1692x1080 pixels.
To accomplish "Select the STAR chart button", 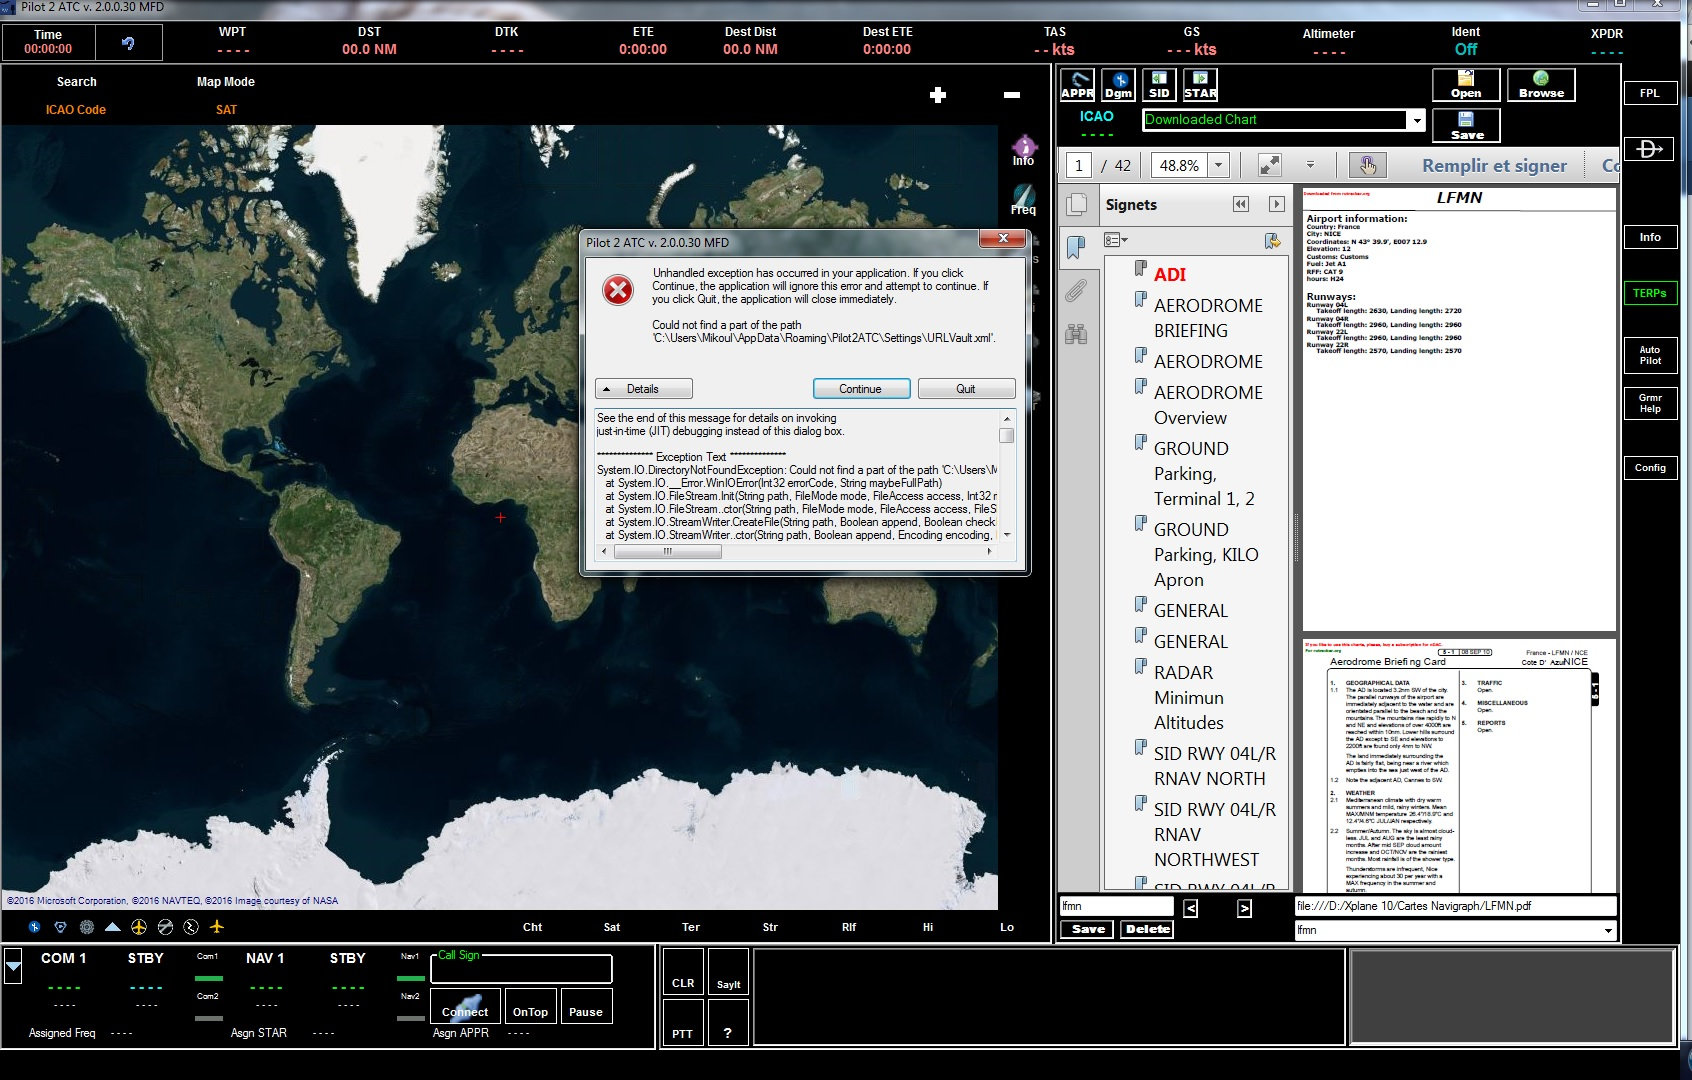I will coord(1200,85).
